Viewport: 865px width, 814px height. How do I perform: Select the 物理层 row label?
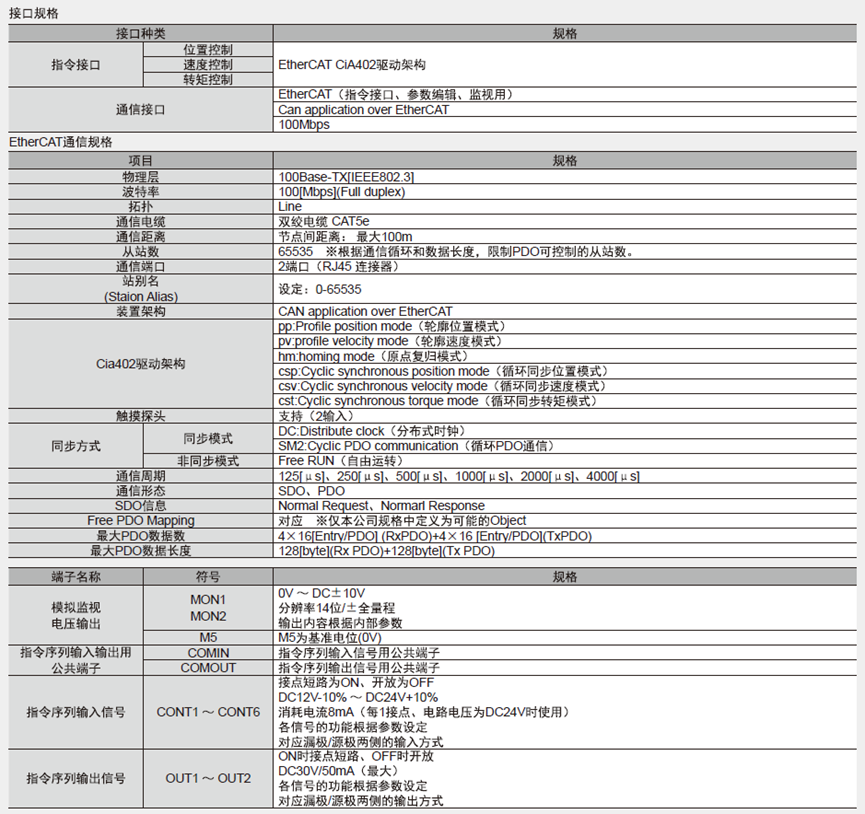pos(141,176)
